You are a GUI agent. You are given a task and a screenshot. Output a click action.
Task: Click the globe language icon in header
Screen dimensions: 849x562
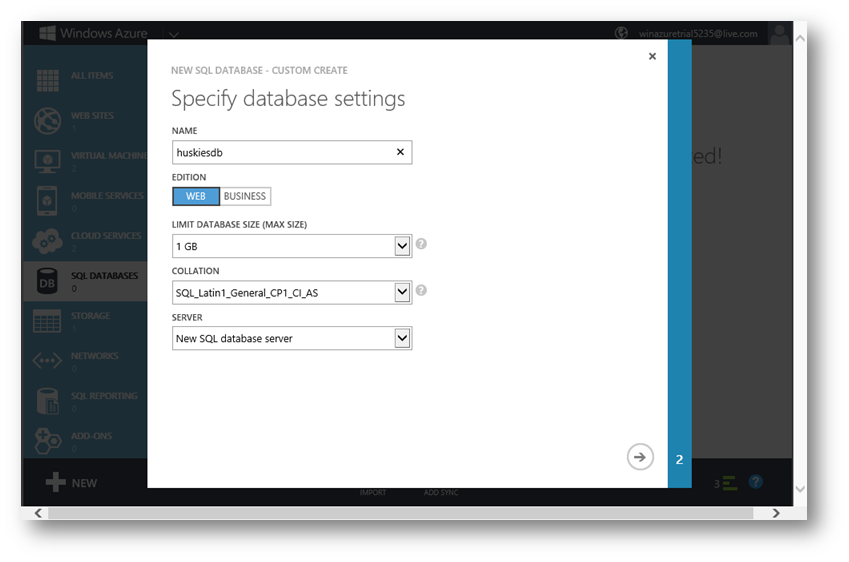coord(622,33)
